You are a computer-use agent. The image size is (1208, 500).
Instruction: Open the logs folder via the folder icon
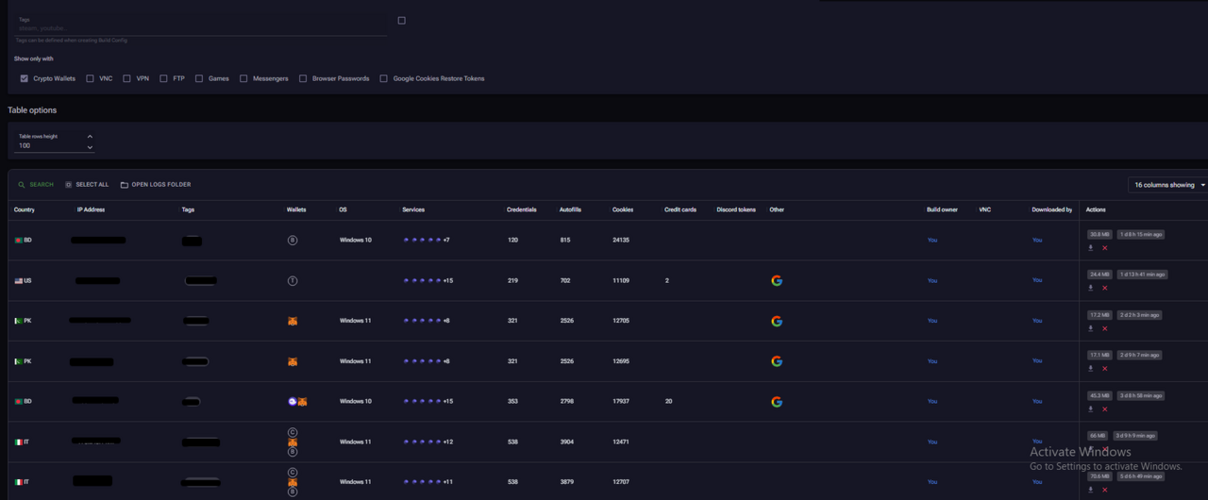124,185
